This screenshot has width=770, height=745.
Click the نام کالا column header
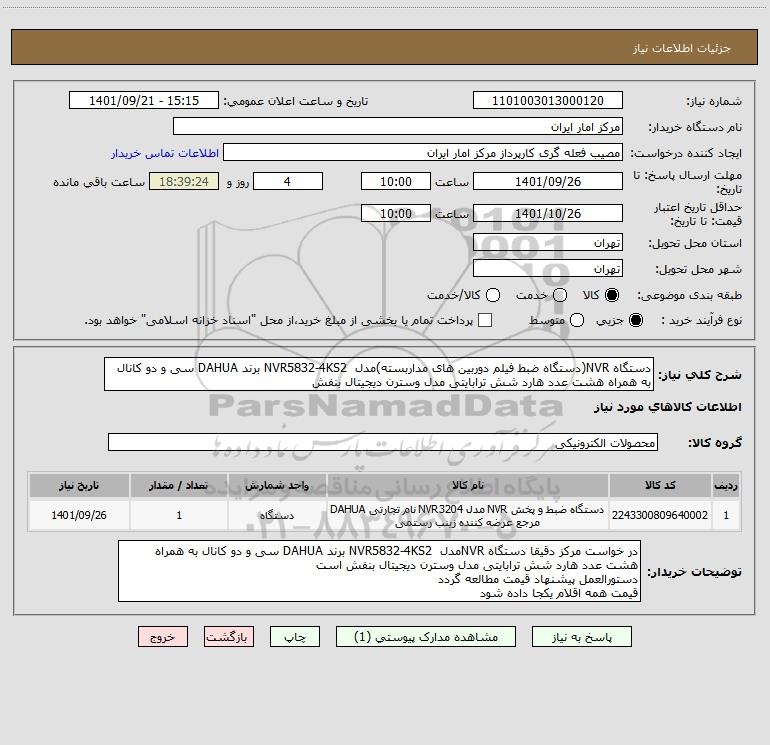[x=468, y=485]
